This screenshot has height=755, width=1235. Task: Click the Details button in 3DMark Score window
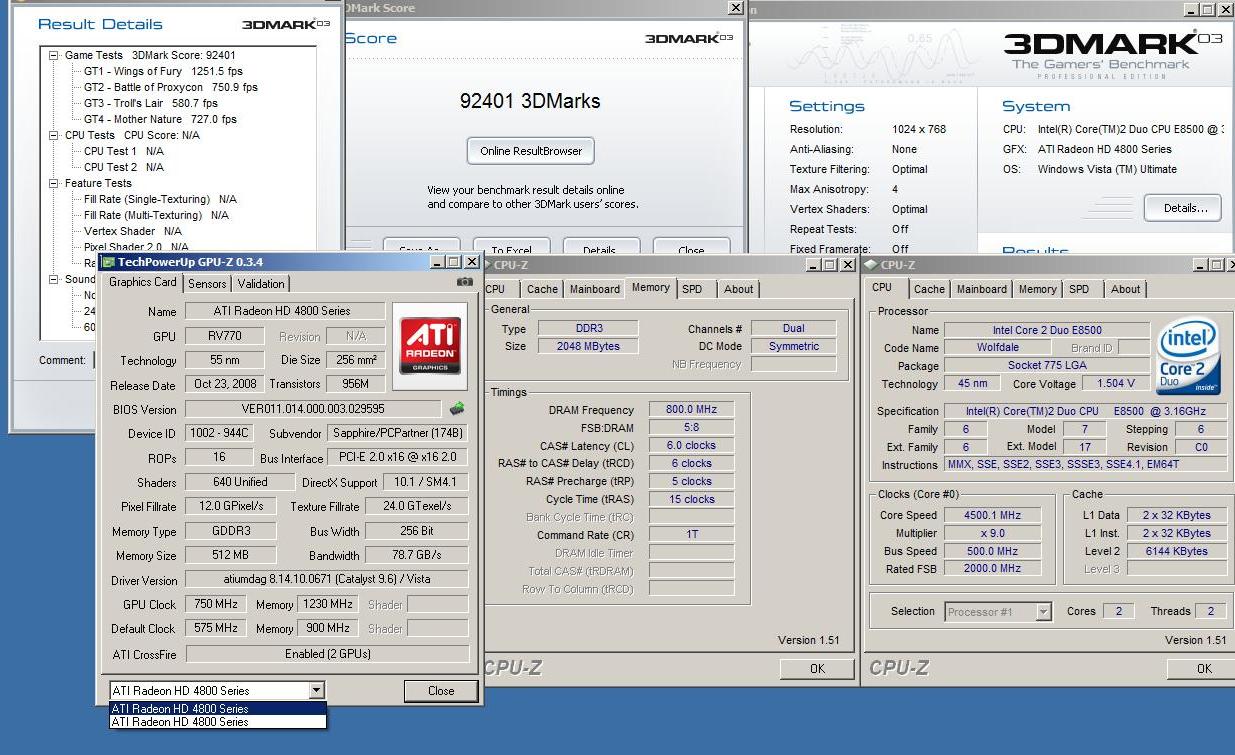pos(601,248)
